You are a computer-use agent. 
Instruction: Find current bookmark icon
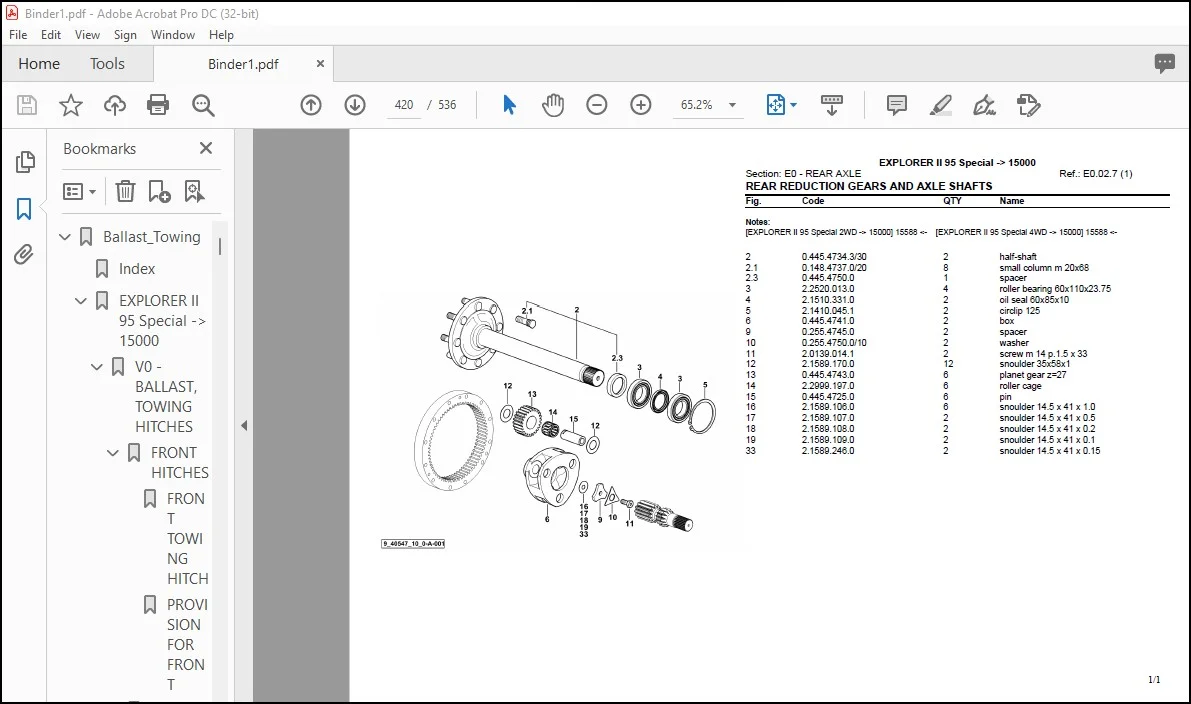pos(194,191)
